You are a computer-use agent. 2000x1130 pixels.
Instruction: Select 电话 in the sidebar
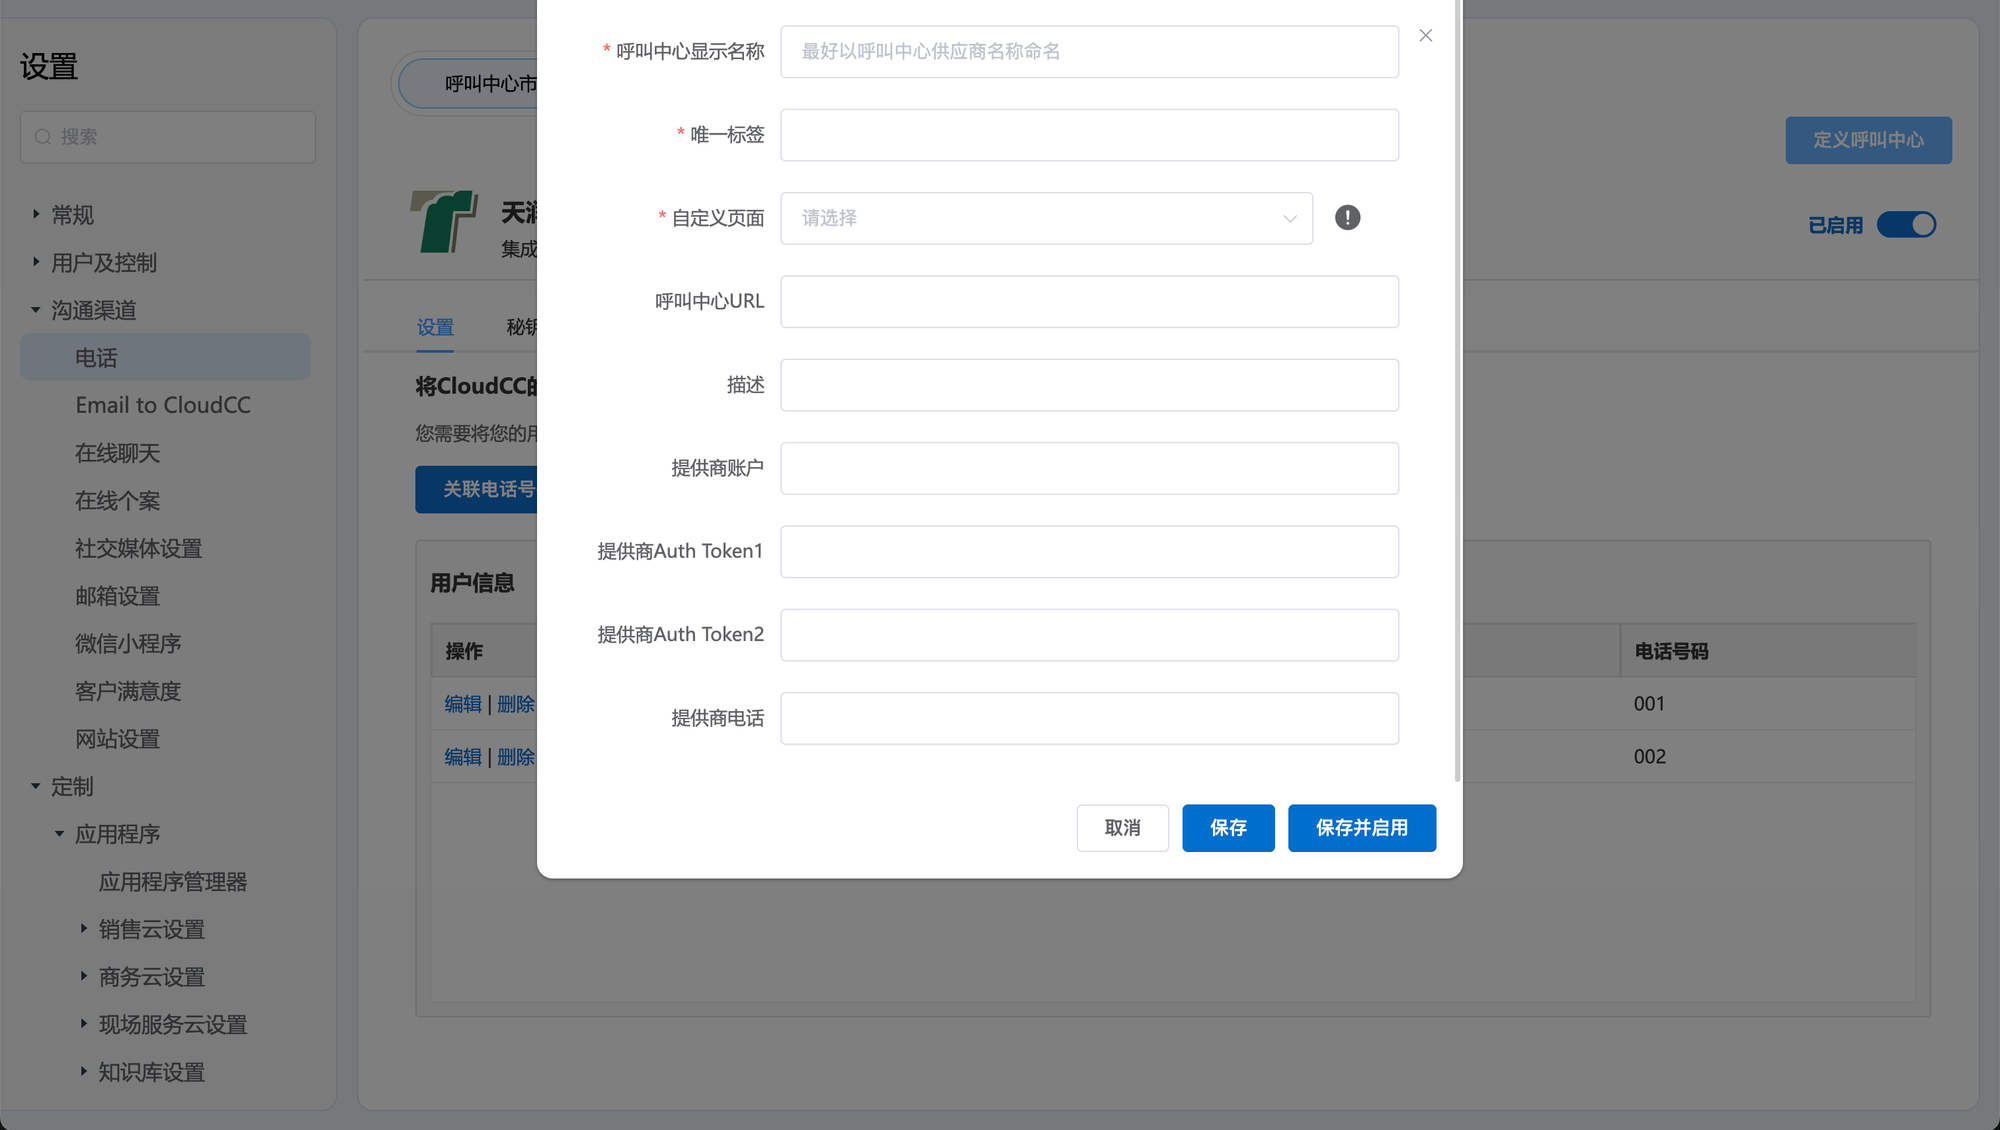pos(97,358)
